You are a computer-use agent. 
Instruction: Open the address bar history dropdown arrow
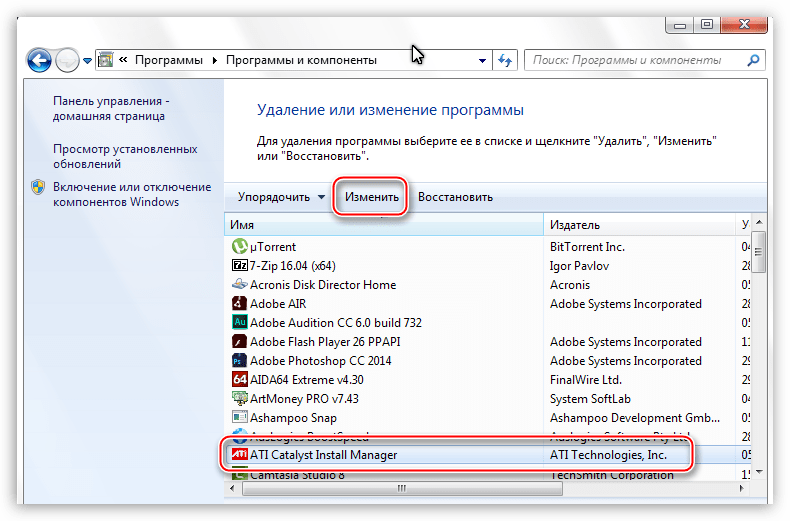pos(482,60)
